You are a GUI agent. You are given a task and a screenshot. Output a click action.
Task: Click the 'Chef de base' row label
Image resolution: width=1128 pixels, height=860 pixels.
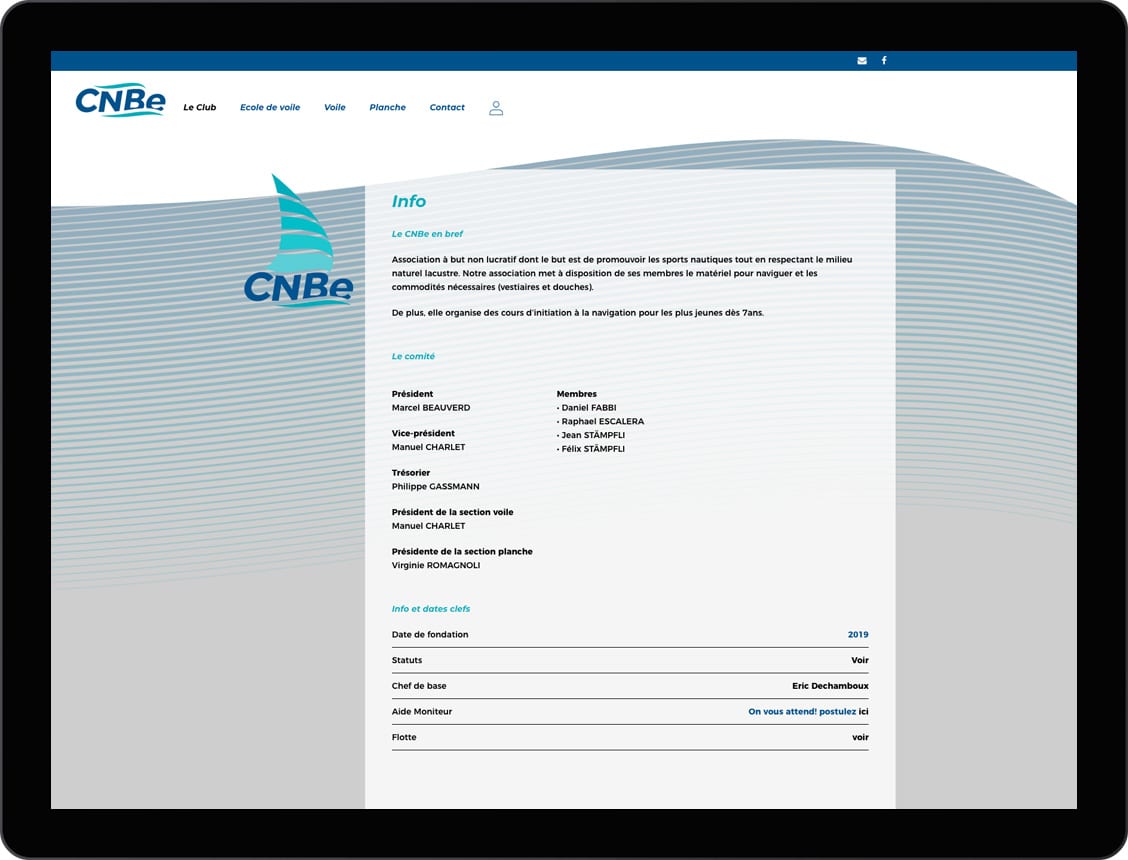tap(419, 686)
